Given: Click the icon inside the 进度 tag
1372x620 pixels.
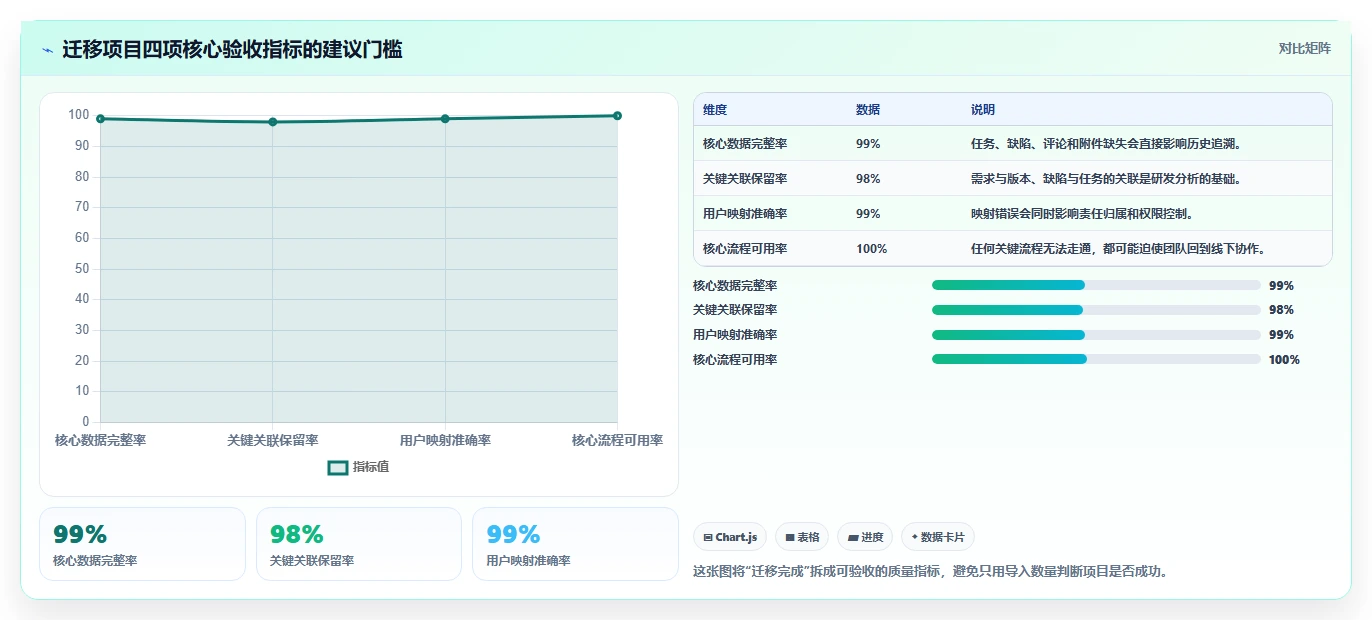Looking at the screenshot, I should (852, 538).
